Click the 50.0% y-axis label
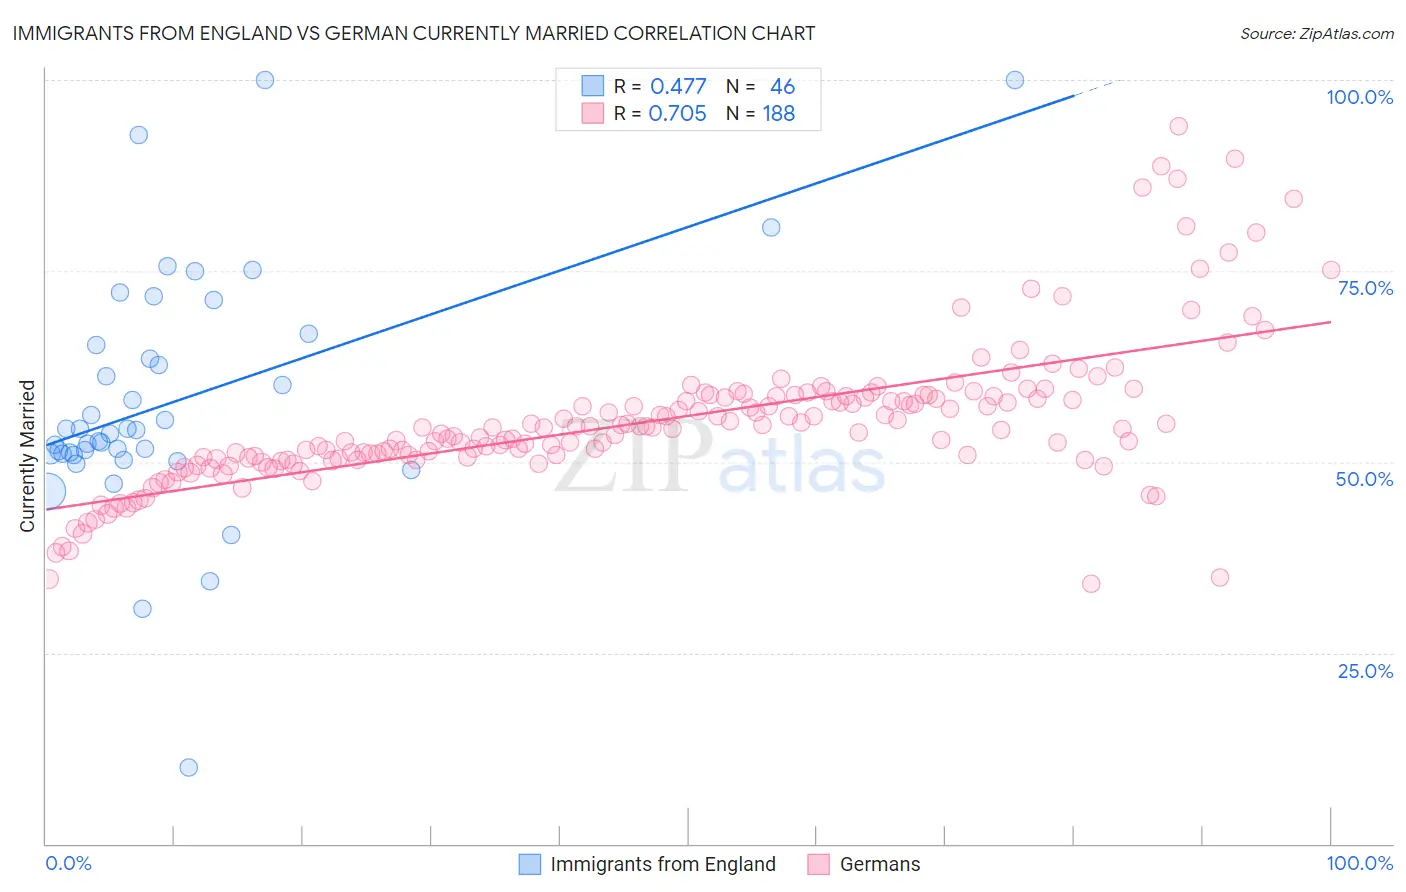 (1365, 479)
